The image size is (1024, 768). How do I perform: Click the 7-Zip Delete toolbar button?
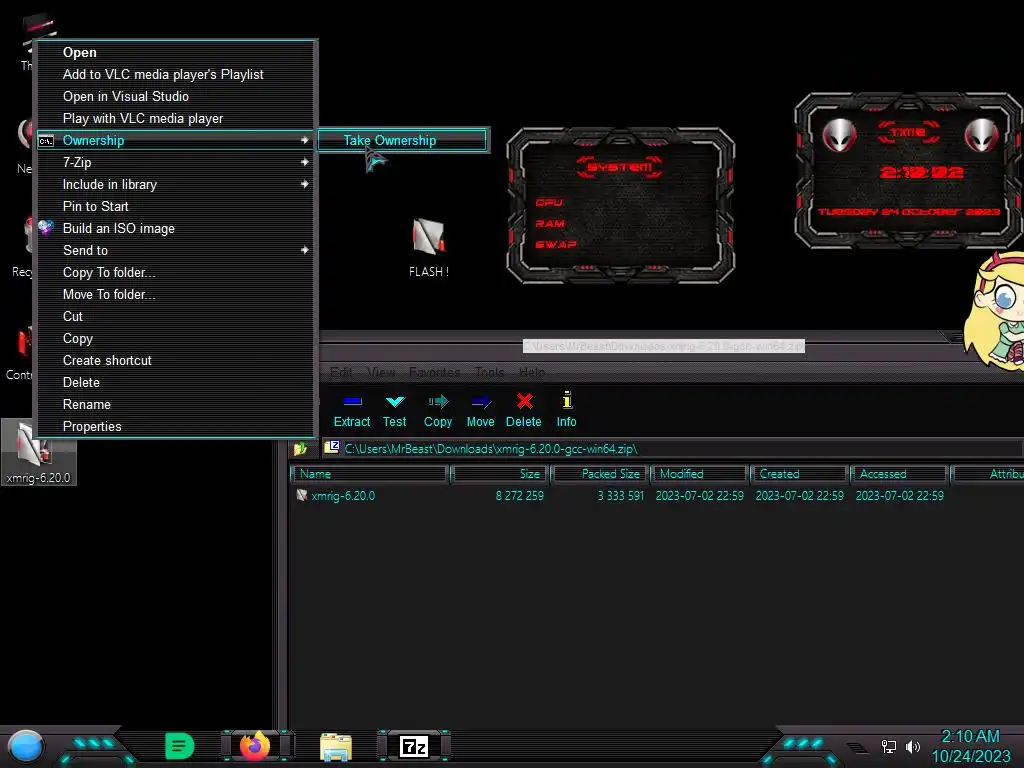pyautogui.click(x=524, y=411)
